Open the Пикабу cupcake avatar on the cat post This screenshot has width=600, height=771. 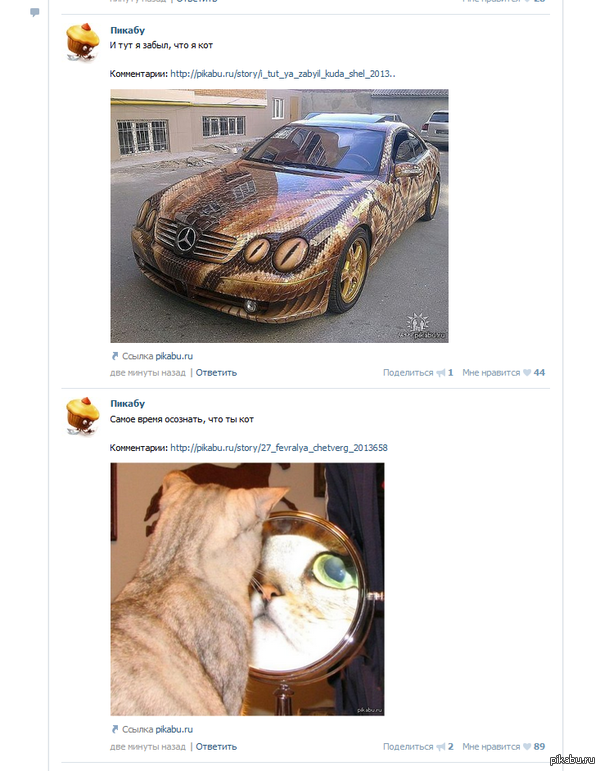[x=83, y=416]
